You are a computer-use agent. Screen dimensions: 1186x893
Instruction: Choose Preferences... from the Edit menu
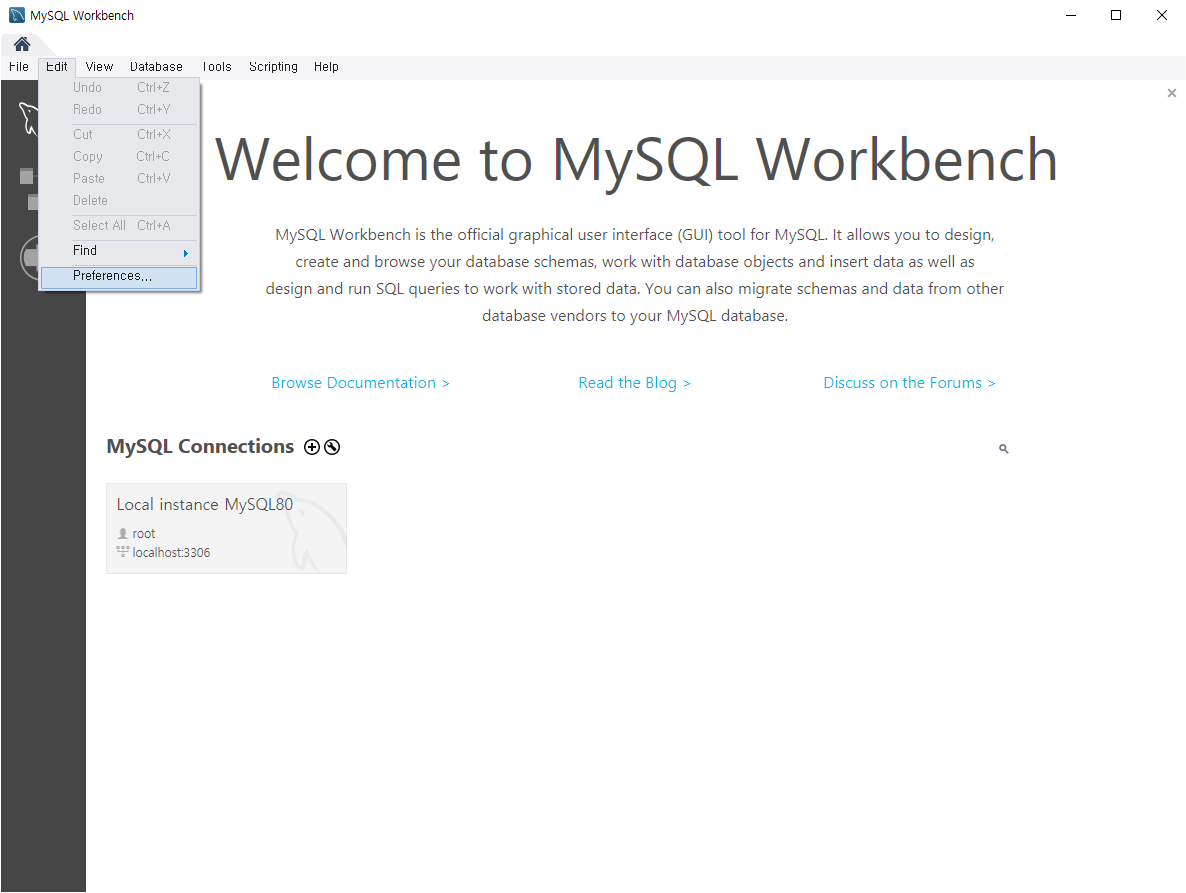pos(119,276)
